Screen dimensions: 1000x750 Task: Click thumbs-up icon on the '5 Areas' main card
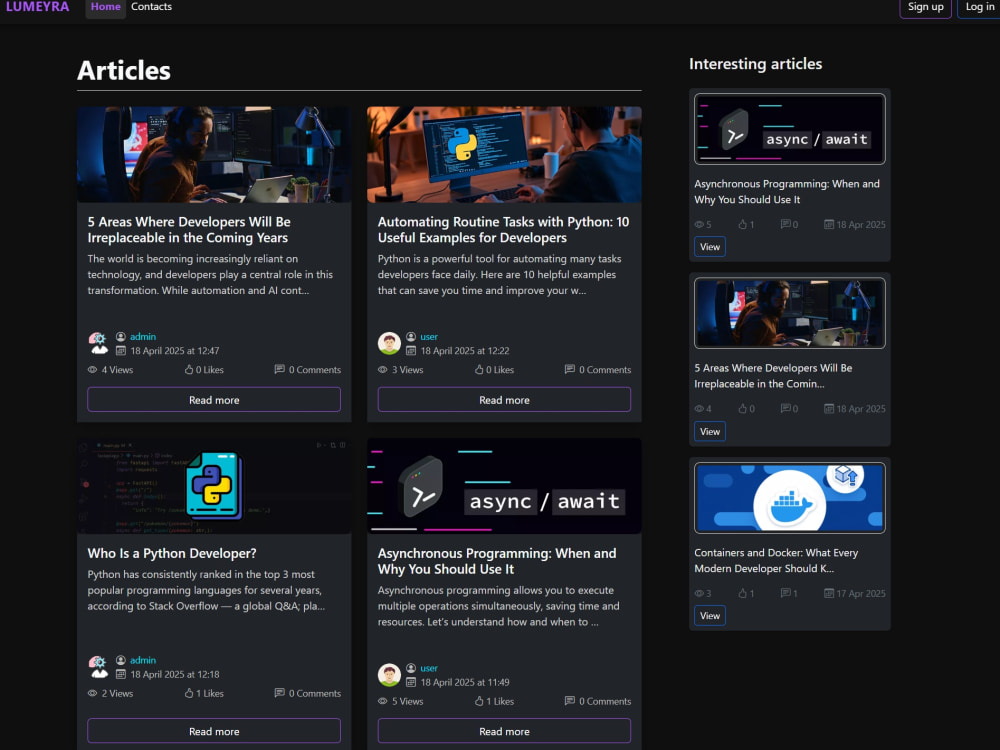pos(189,369)
